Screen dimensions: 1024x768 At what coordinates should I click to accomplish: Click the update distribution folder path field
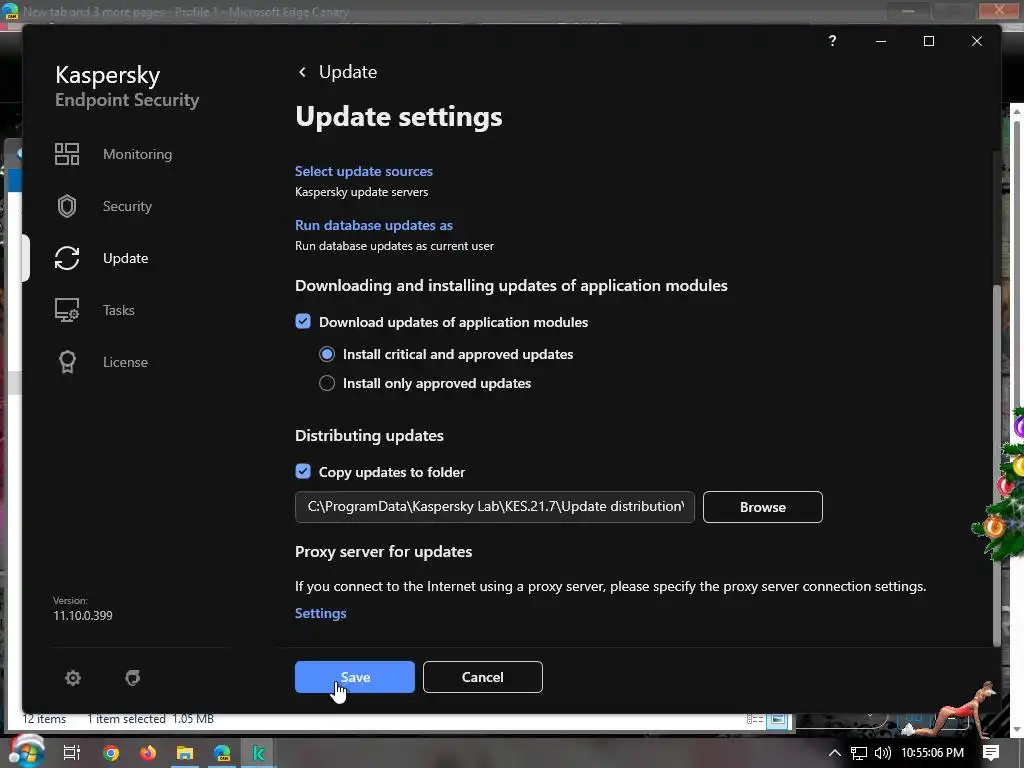click(495, 507)
